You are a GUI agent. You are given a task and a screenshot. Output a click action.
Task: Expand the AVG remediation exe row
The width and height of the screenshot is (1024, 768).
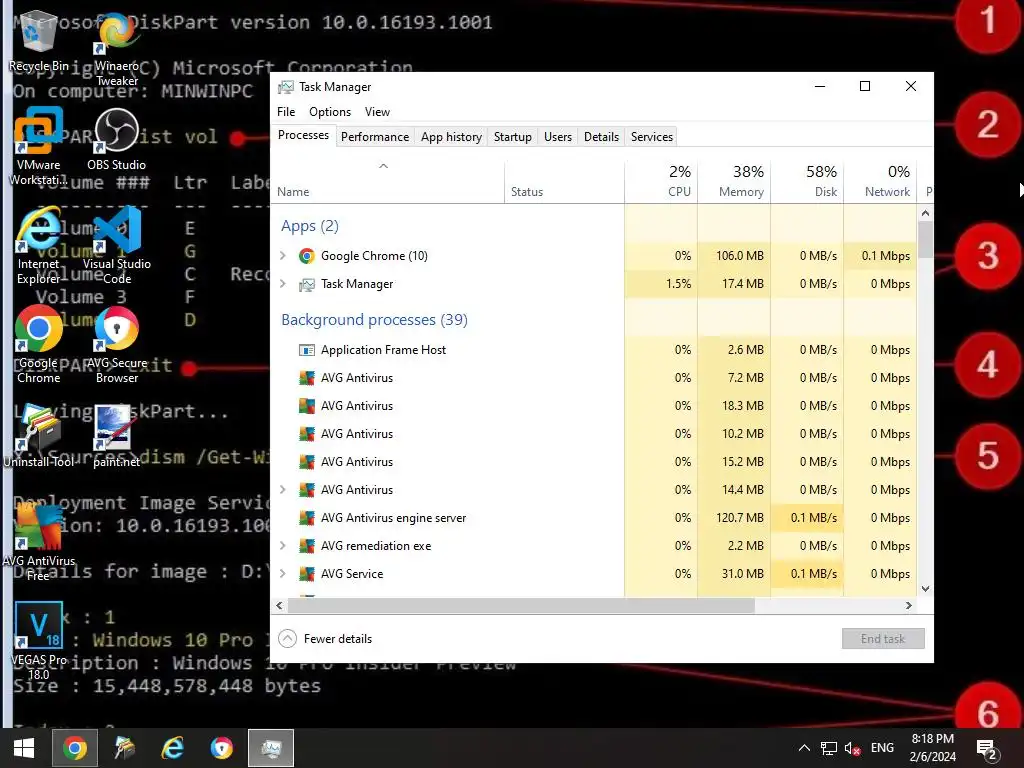(x=283, y=546)
